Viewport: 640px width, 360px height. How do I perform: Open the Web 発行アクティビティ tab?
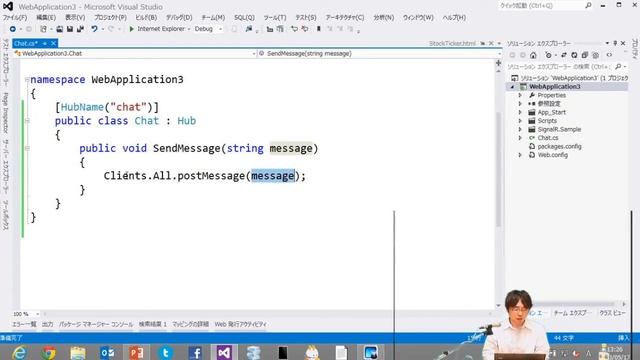click(x=241, y=324)
